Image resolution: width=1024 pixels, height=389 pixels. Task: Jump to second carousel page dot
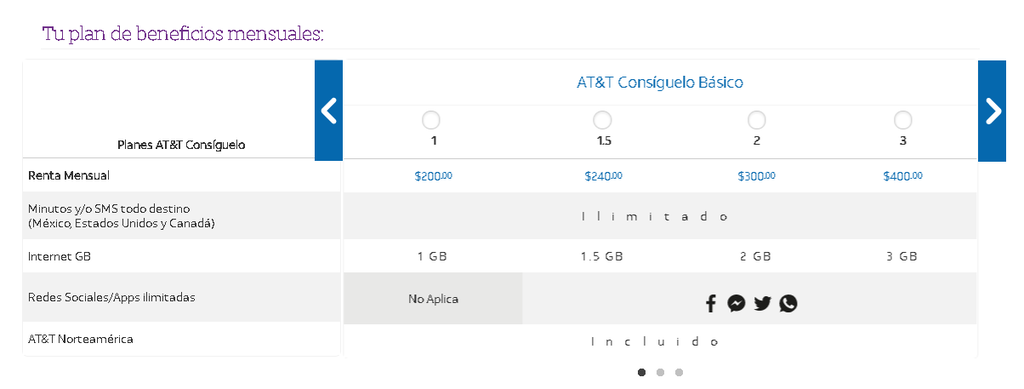(x=660, y=373)
